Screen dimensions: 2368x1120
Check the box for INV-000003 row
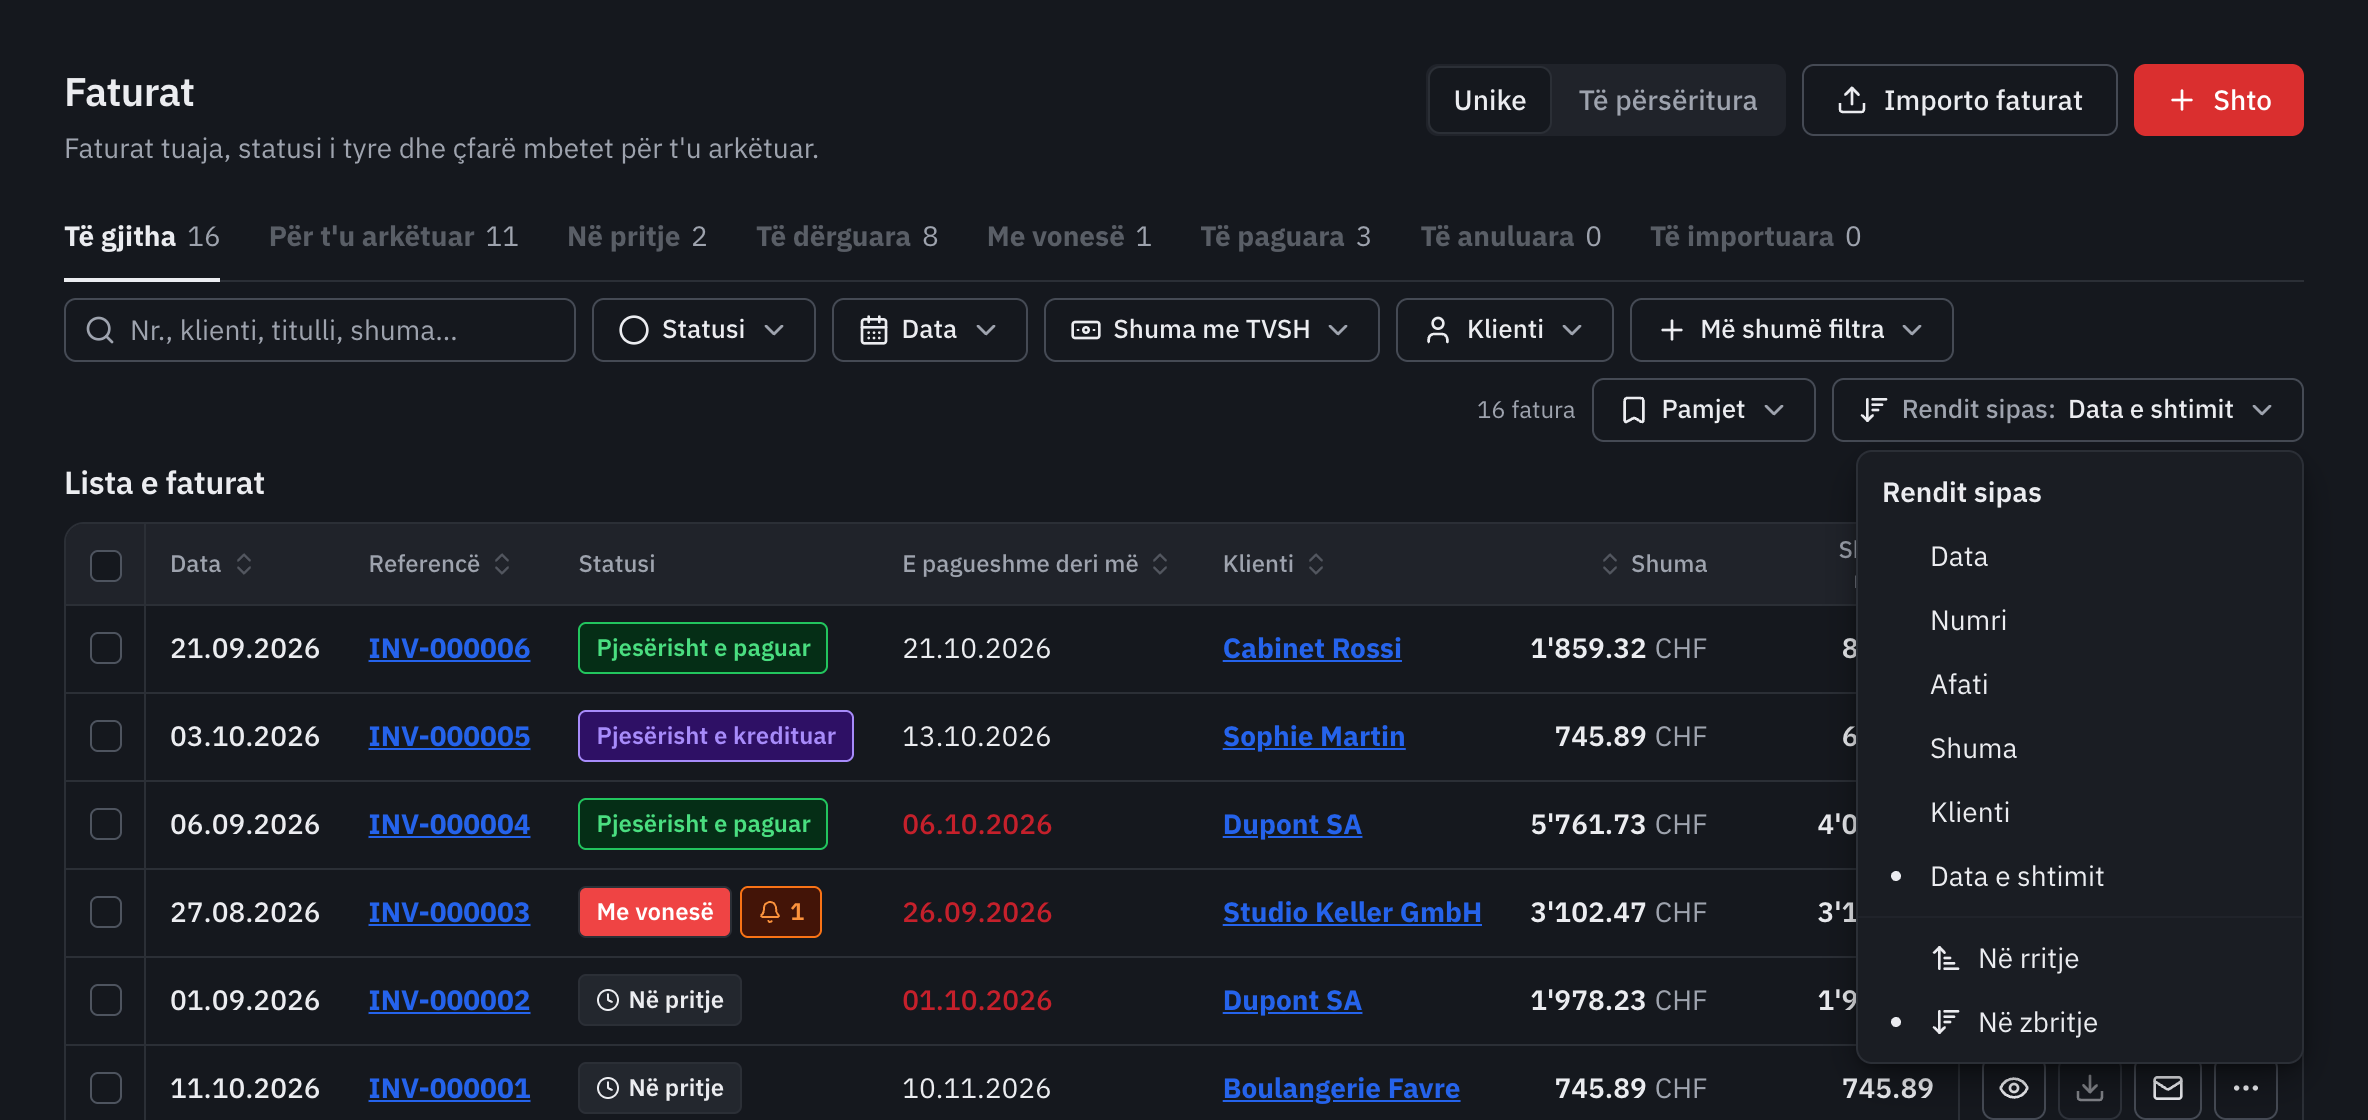[x=106, y=912]
